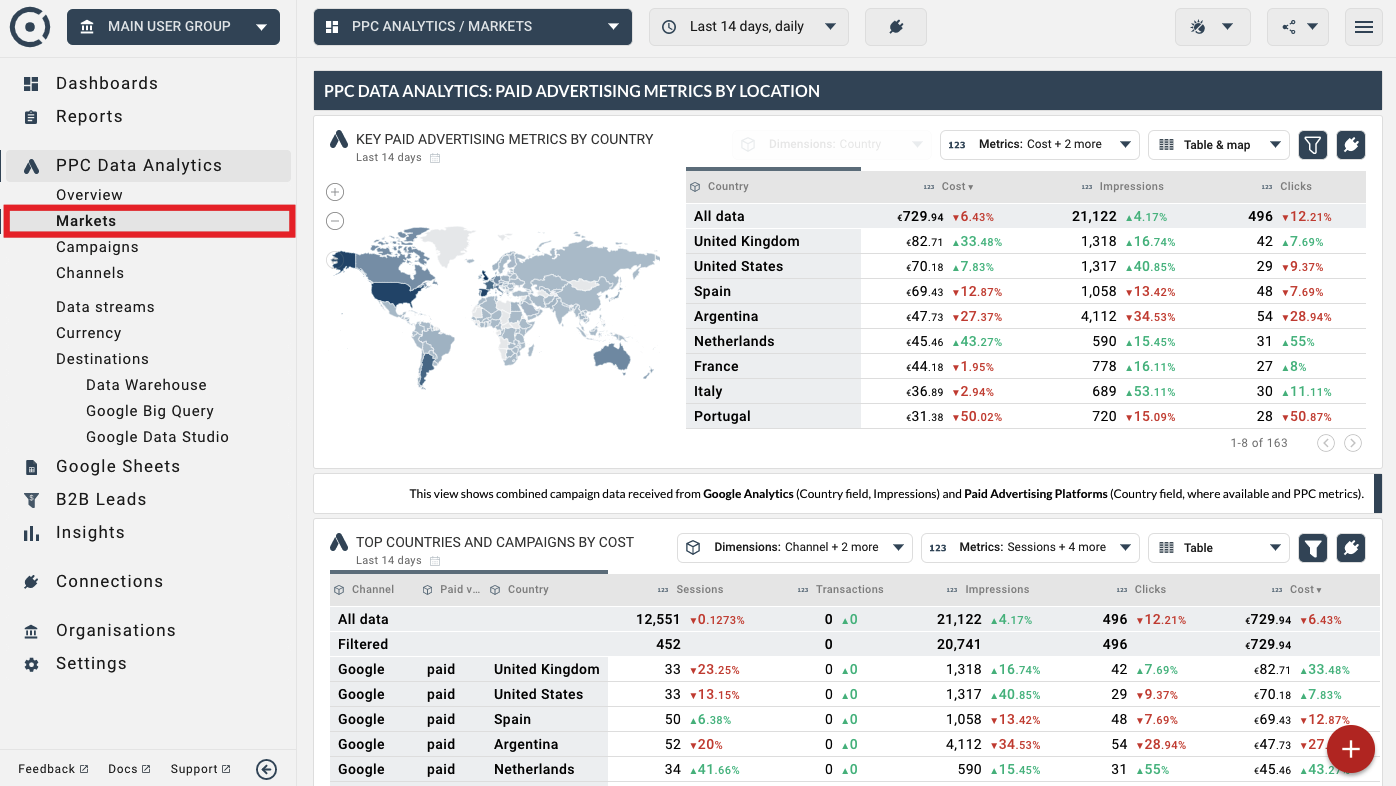This screenshot has height=786, width=1396.
Task: Go to the next page of country results
Action: pos(1353,443)
